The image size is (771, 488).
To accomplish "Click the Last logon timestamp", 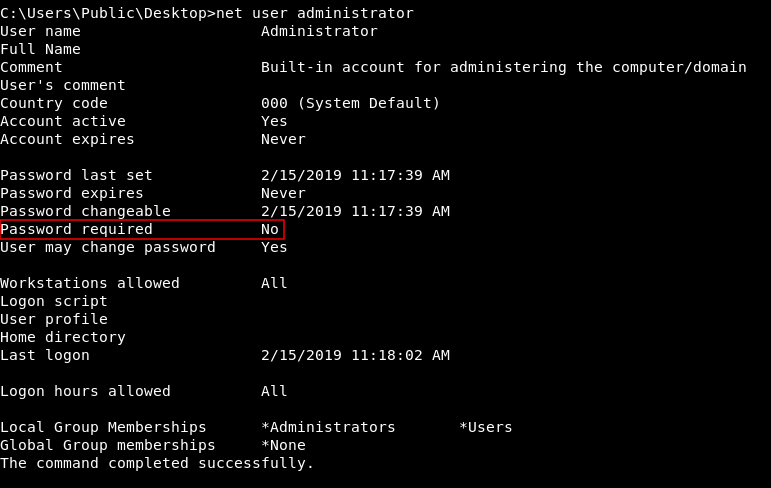I will pyautogui.click(x=355, y=355).
